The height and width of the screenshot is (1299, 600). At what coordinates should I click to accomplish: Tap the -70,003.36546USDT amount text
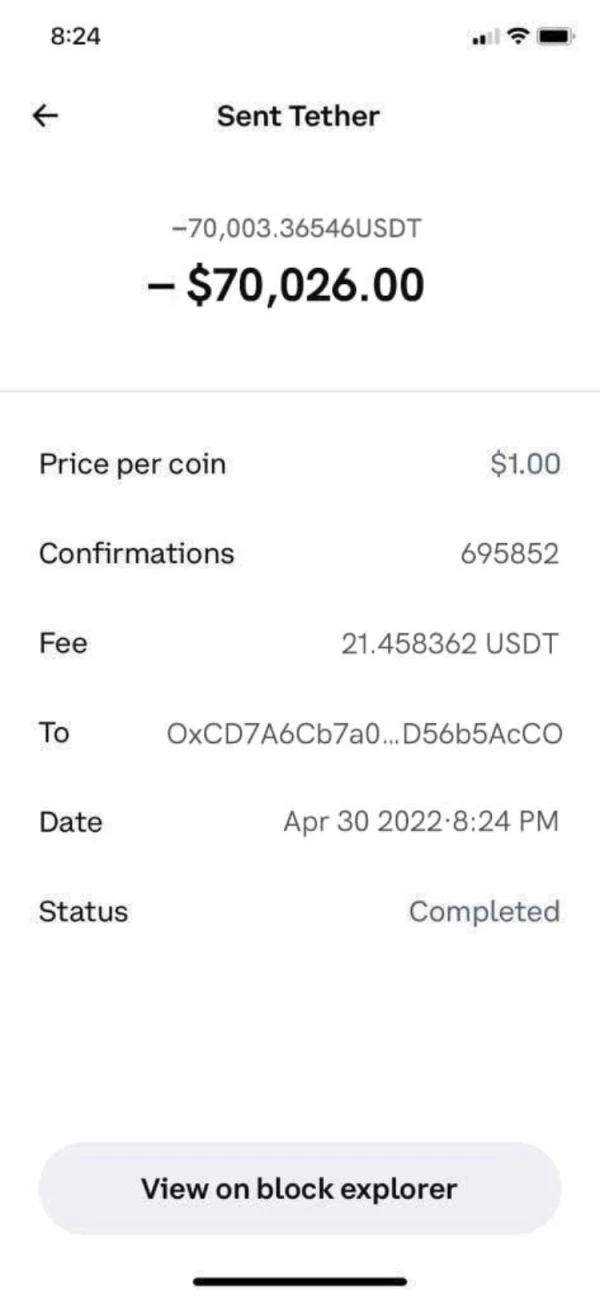296,228
